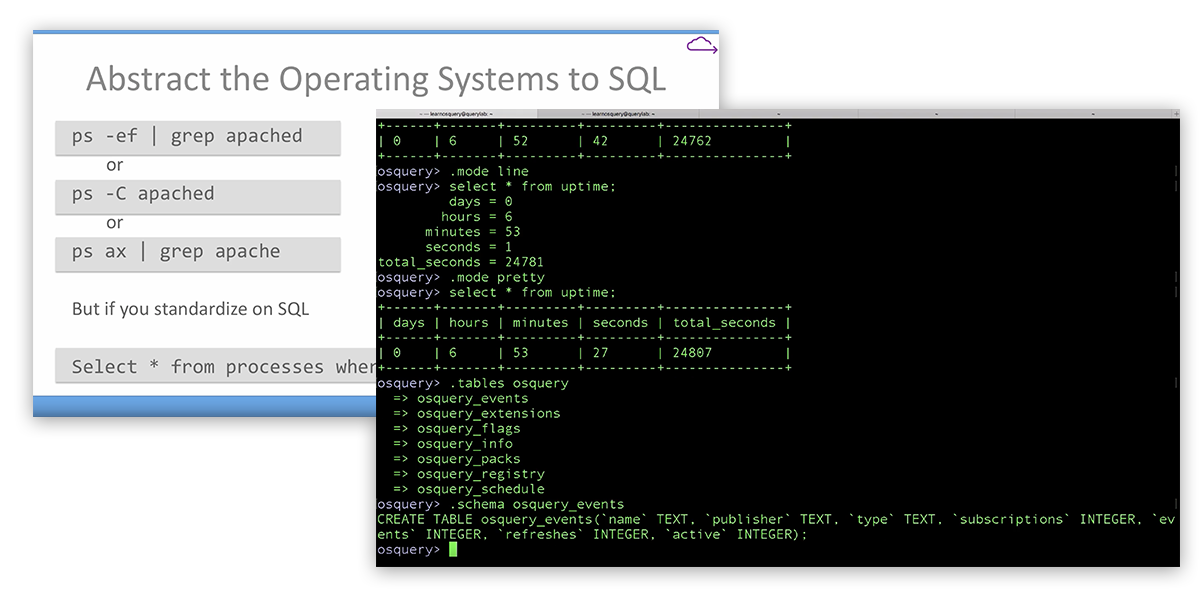Viewport: 1200px width, 592px height.
Task: Click 'osquery_flags' in the tables list
Action: pyautogui.click(x=468, y=428)
